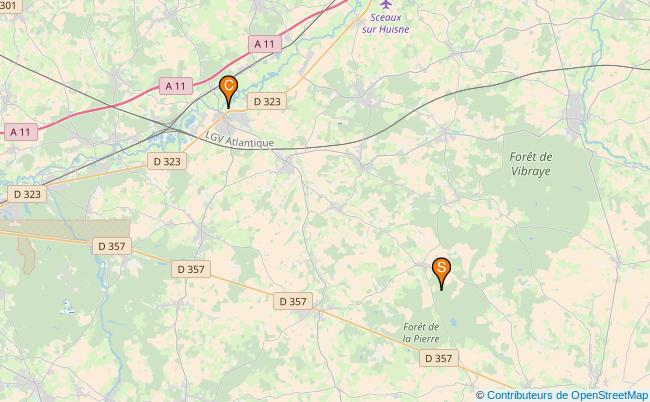650x402 pixels.
Task: Click the Forêt de Vibraye label
Action: [x=531, y=164]
